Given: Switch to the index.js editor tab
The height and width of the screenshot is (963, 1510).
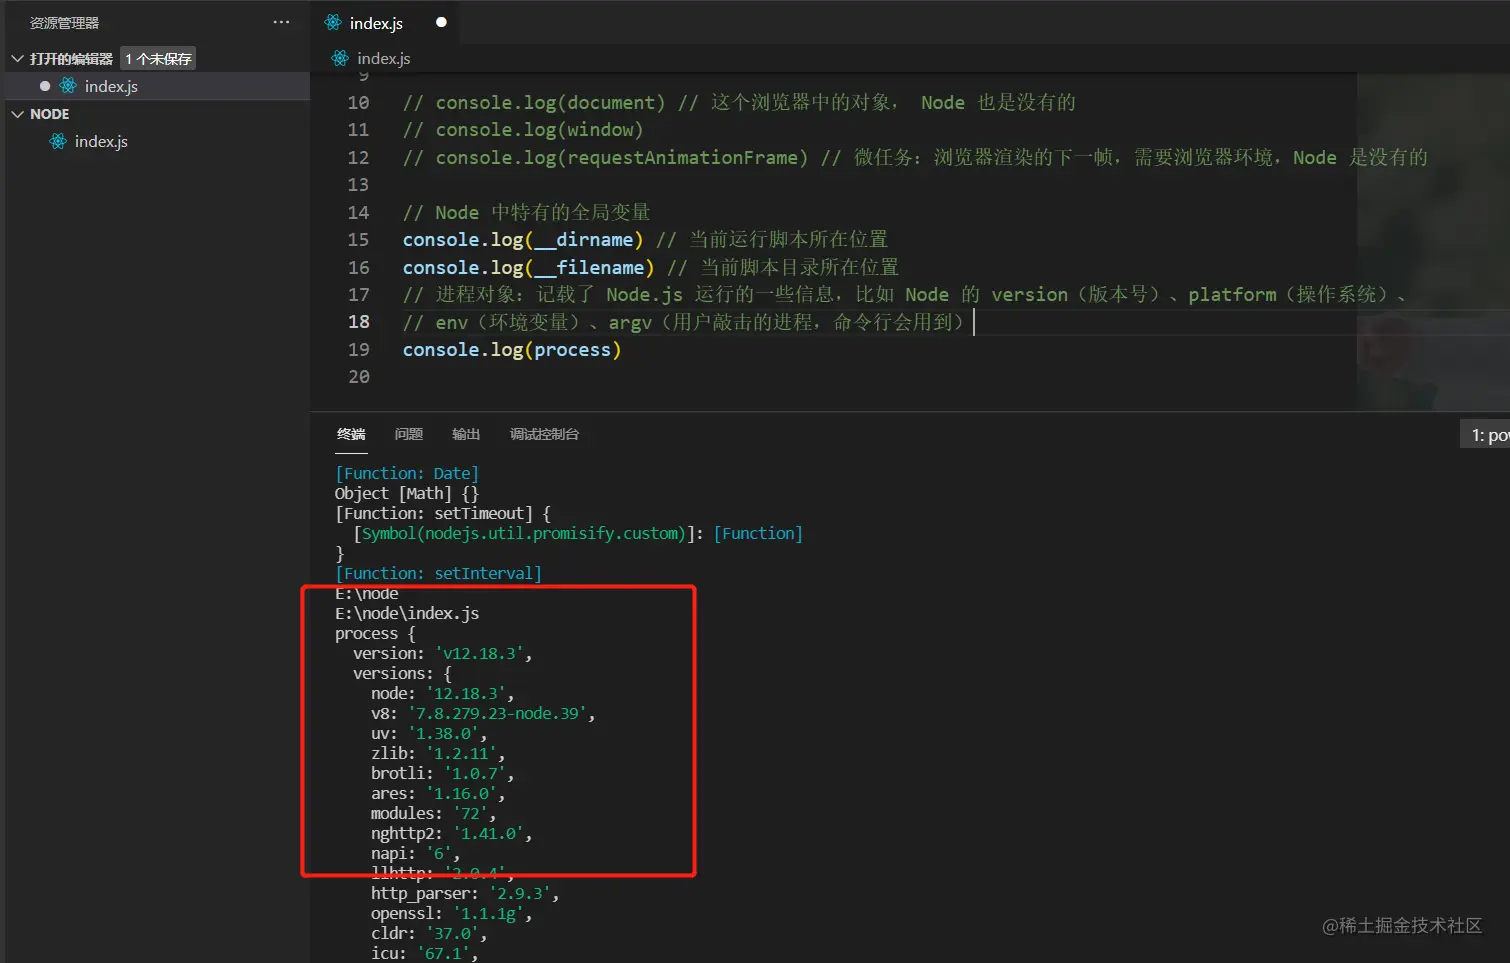Looking at the screenshot, I should [385, 22].
